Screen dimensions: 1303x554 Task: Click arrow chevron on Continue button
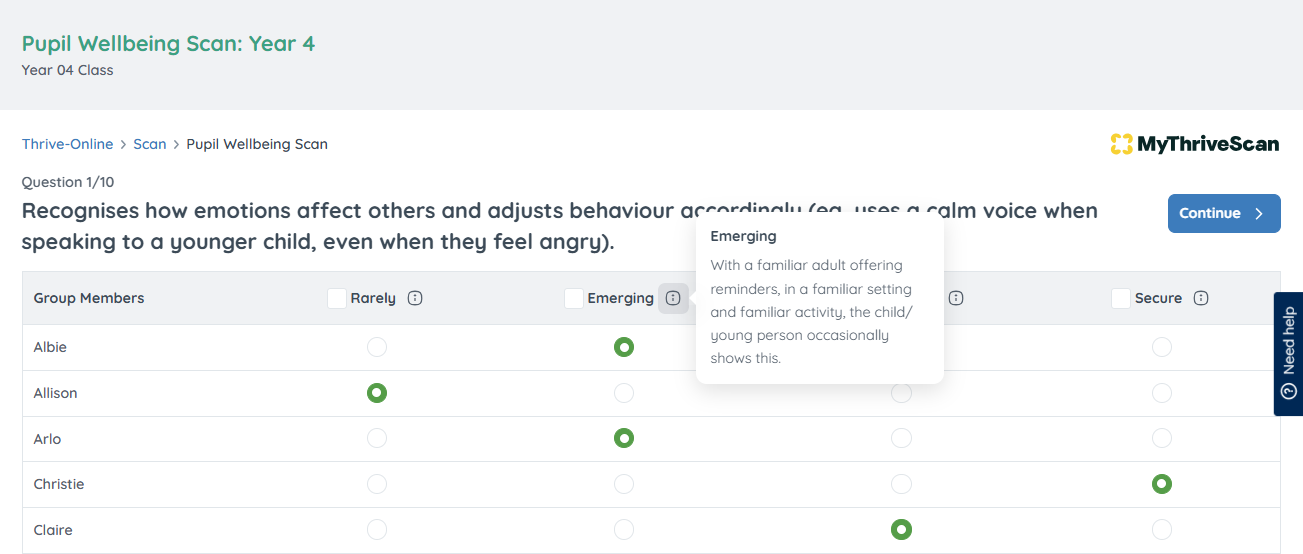pos(1259,213)
